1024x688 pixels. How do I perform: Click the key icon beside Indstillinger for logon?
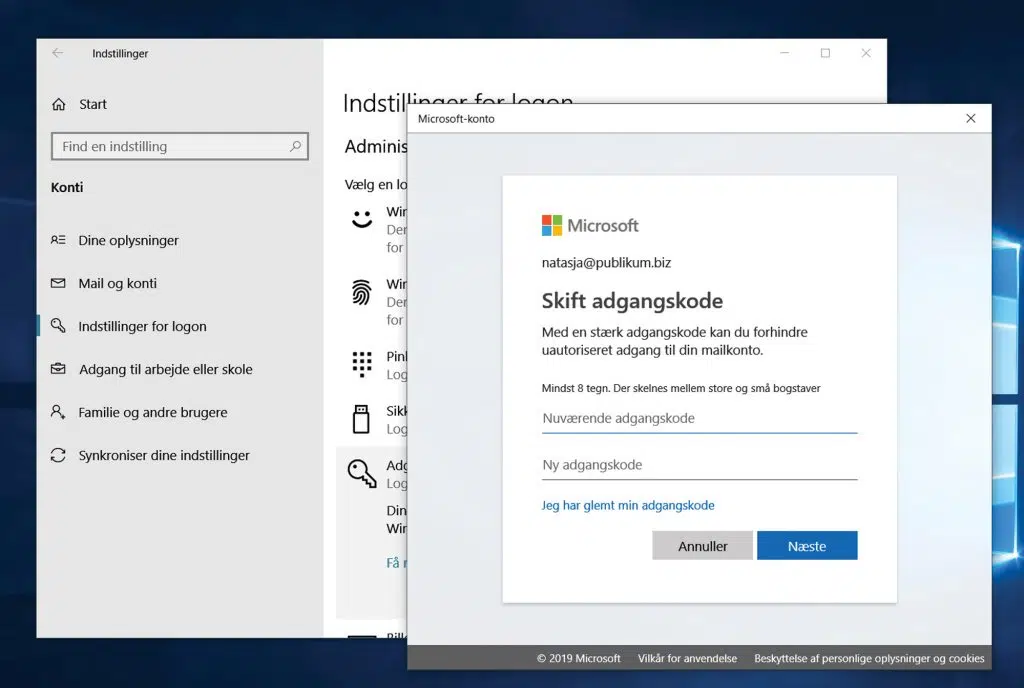point(58,326)
